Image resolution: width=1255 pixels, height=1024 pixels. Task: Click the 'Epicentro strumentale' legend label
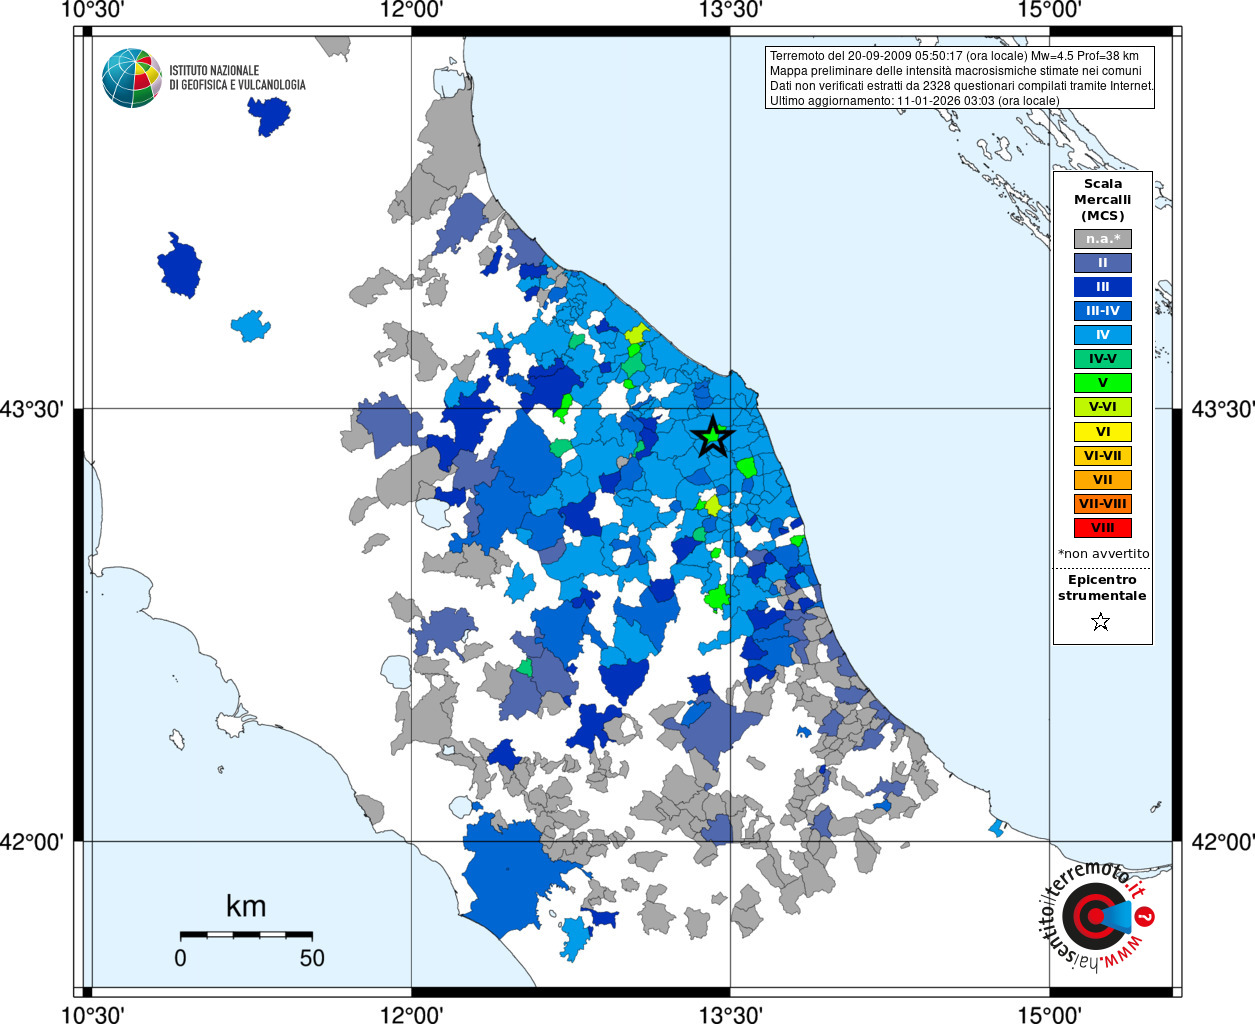[1102, 588]
